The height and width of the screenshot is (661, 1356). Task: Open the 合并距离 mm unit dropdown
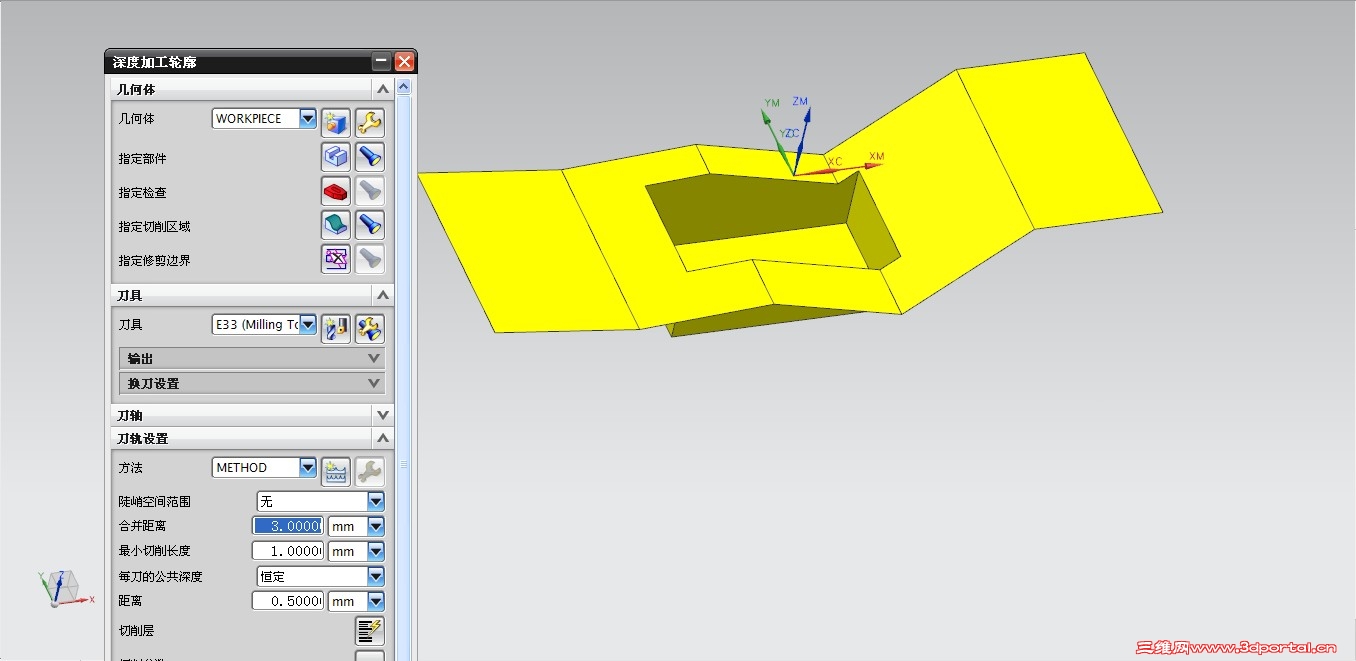point(376,526)
